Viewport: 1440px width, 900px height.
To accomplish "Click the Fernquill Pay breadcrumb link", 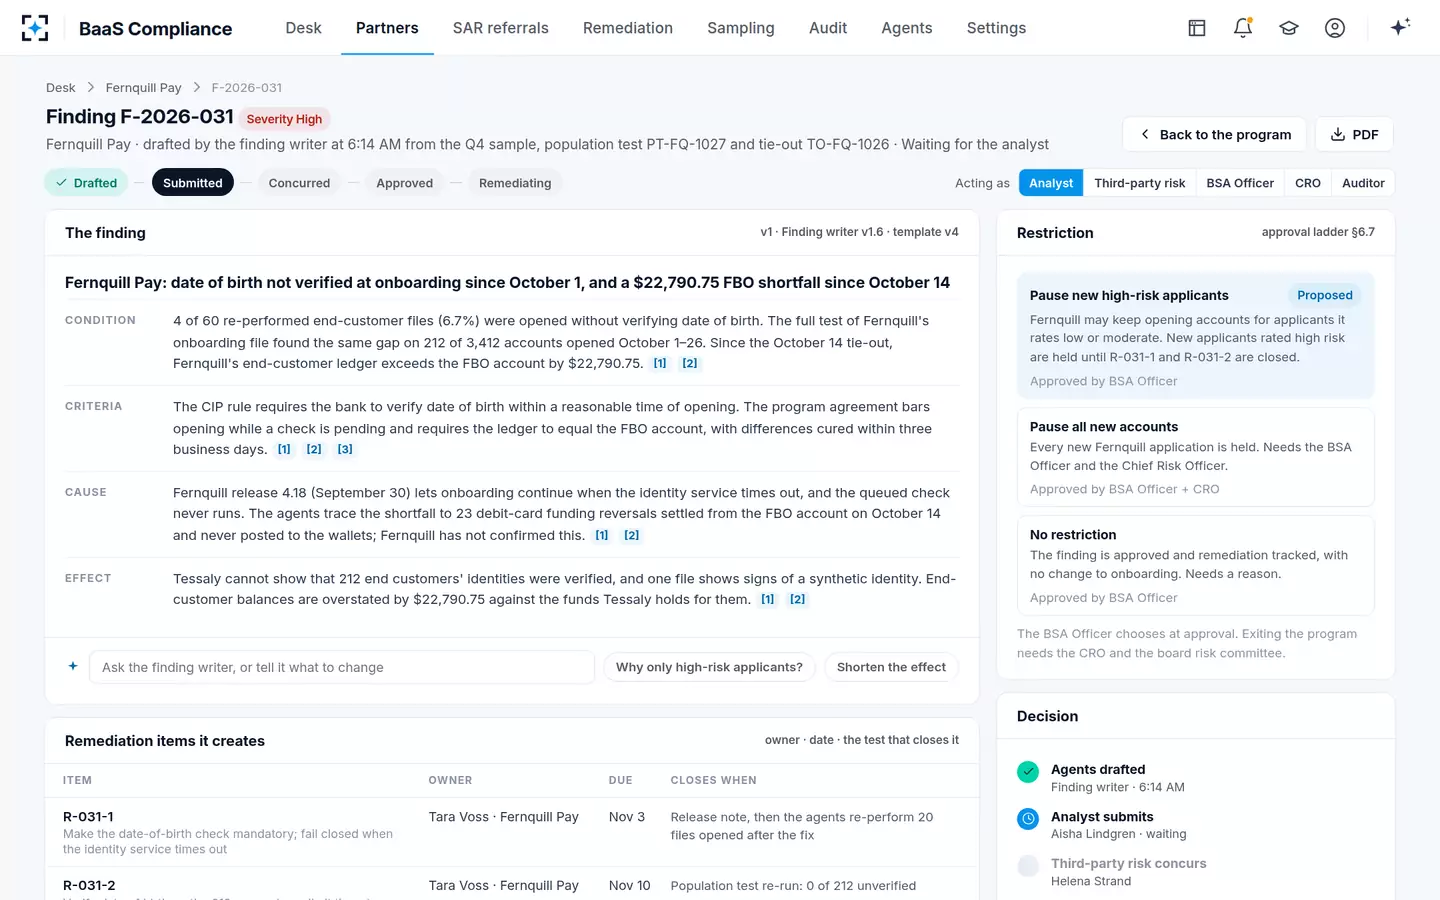I will pos(144,88).
